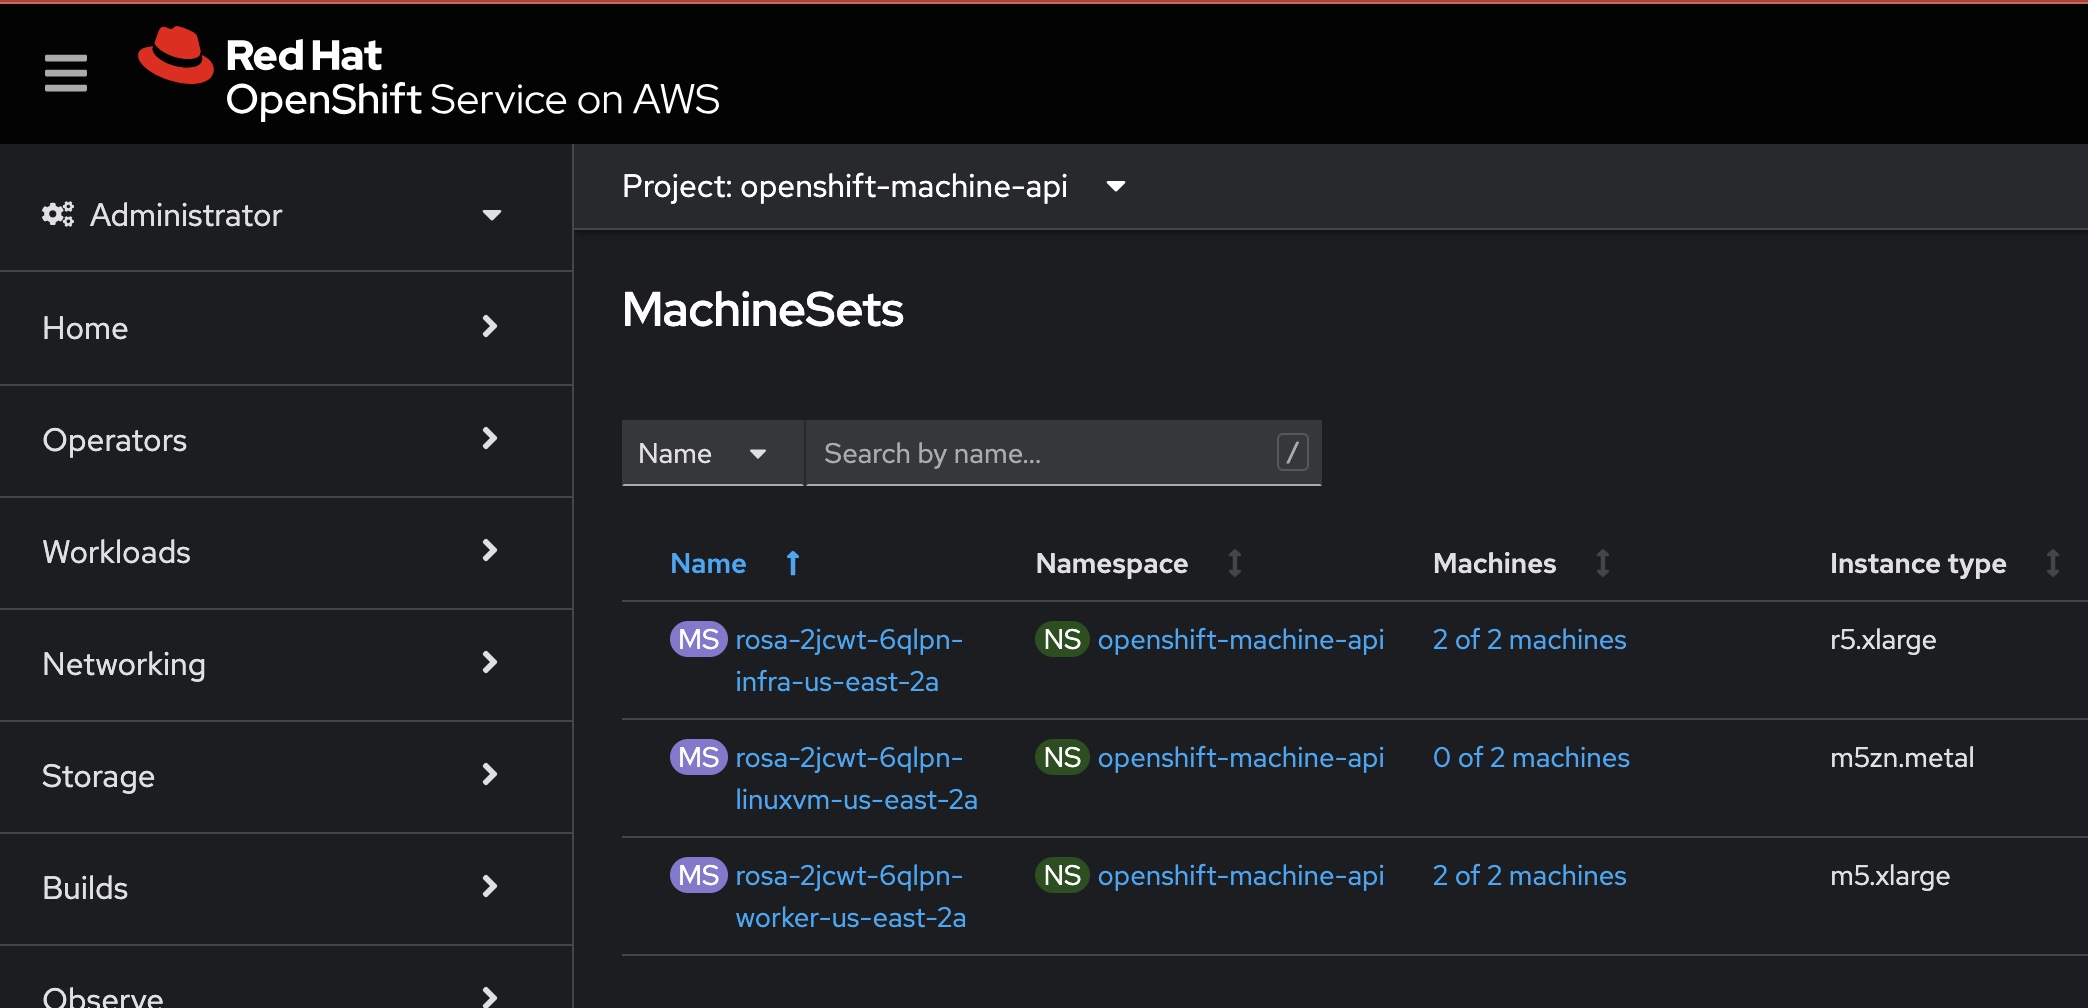
Task: Click the NS badge on the infra row
Action: pos(1062,639)
